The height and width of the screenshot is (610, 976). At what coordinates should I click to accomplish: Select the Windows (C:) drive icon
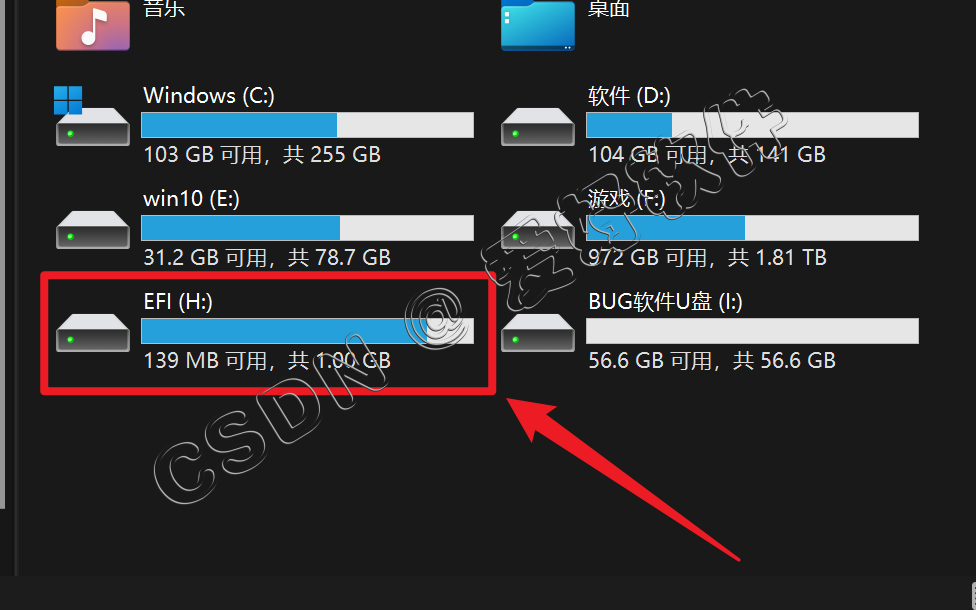(93, 116)
